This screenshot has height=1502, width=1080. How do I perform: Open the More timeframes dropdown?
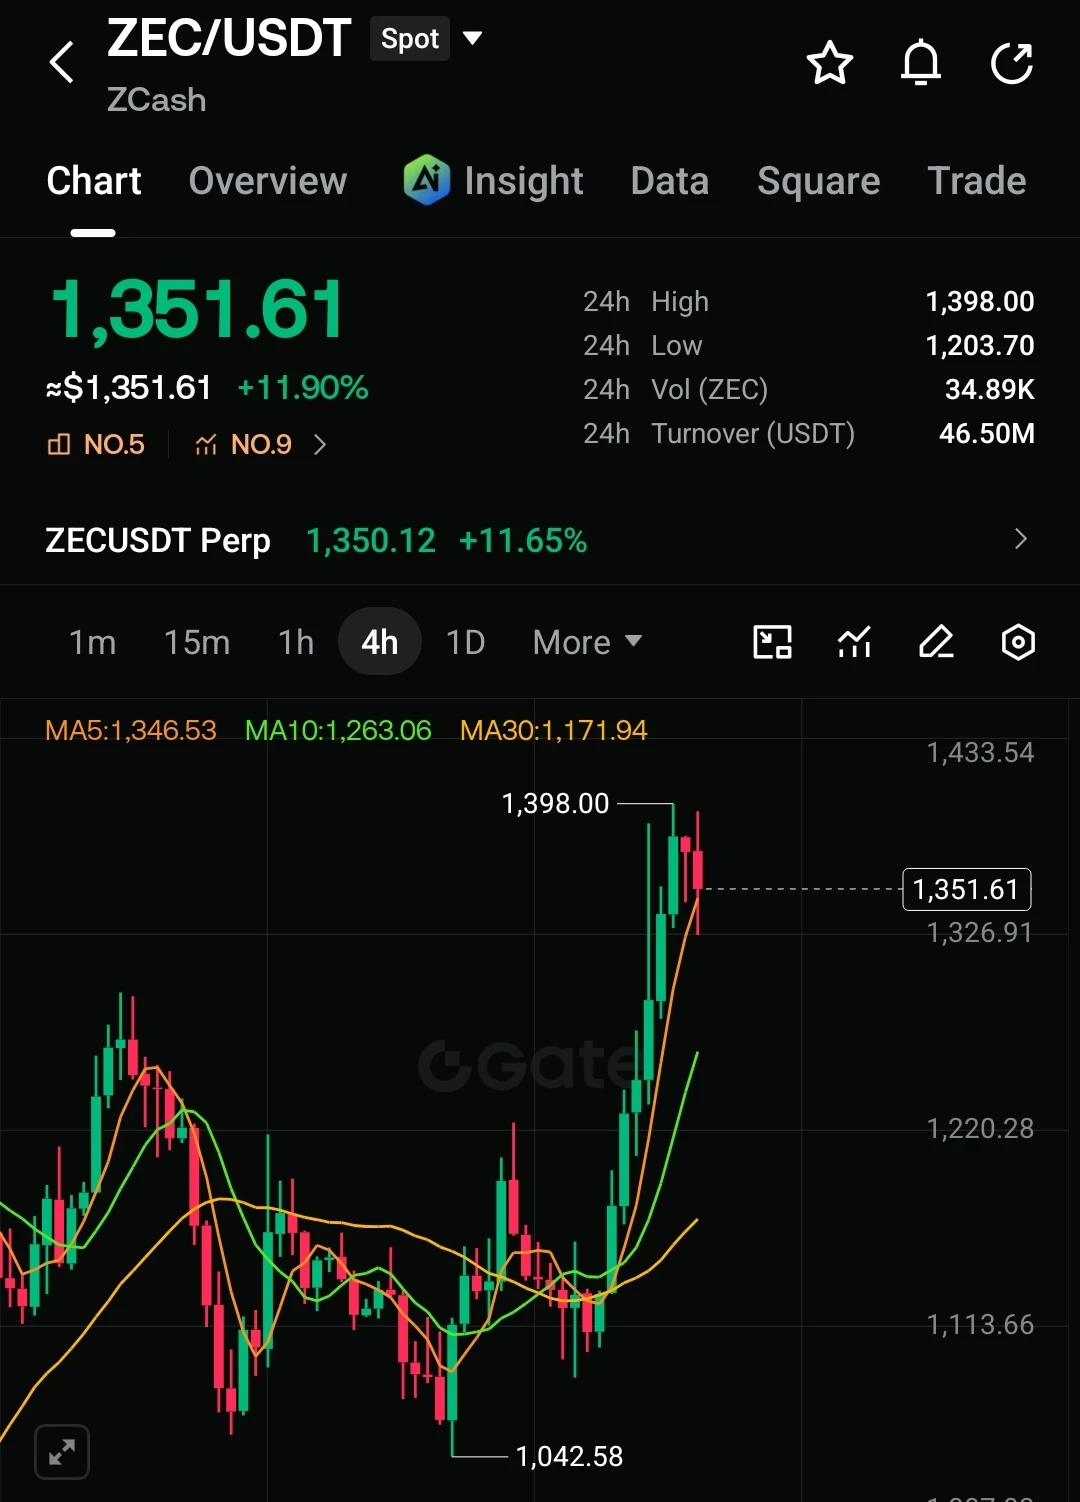pos(587,642)
